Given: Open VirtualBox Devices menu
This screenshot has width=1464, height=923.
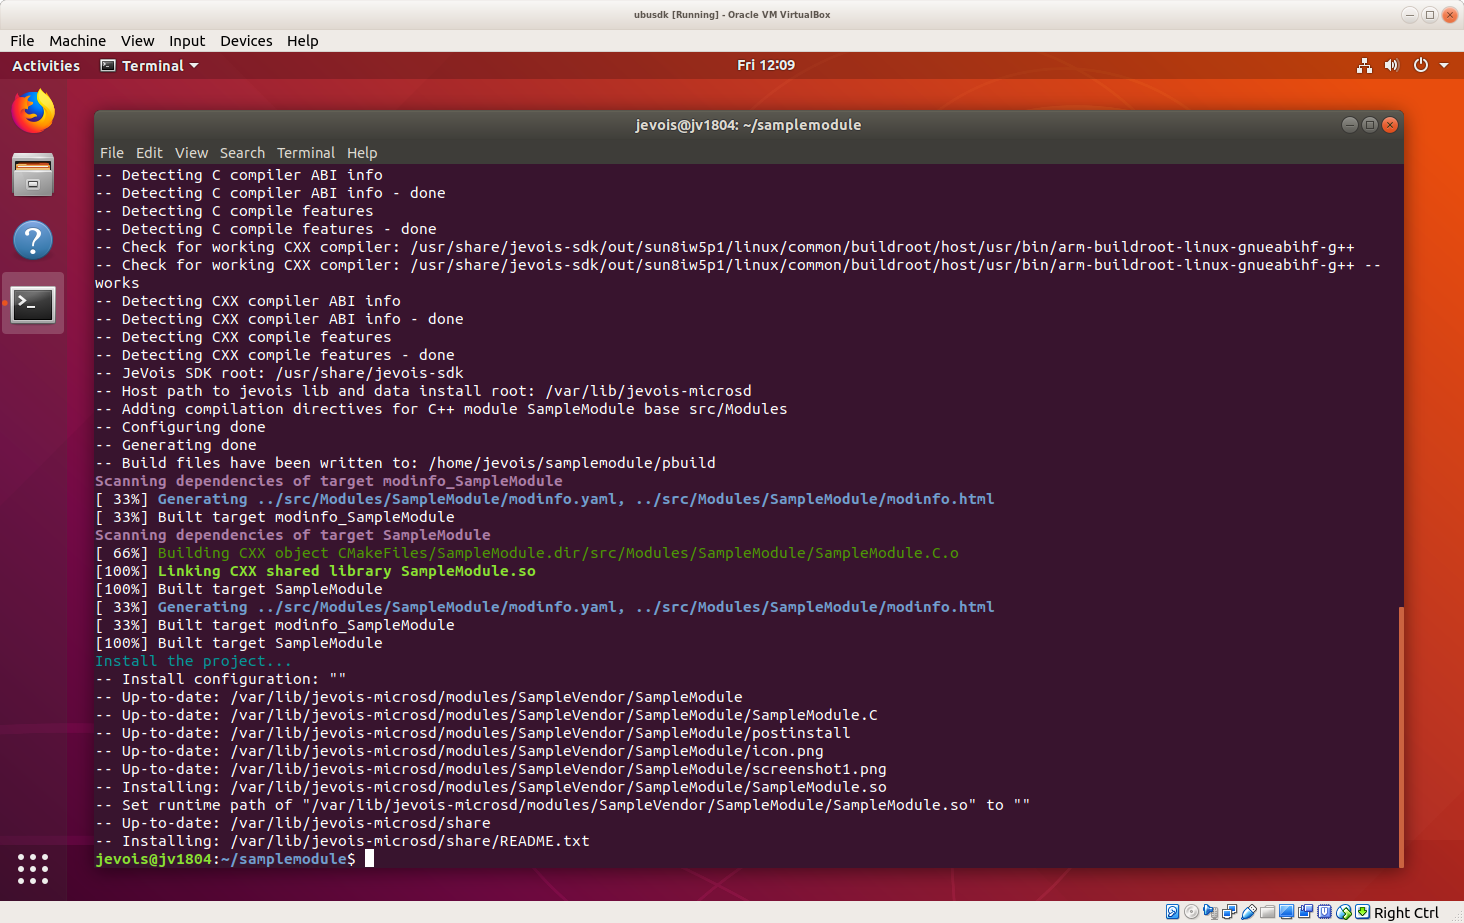Looking at the screenshot, I should tap(246, 41).
